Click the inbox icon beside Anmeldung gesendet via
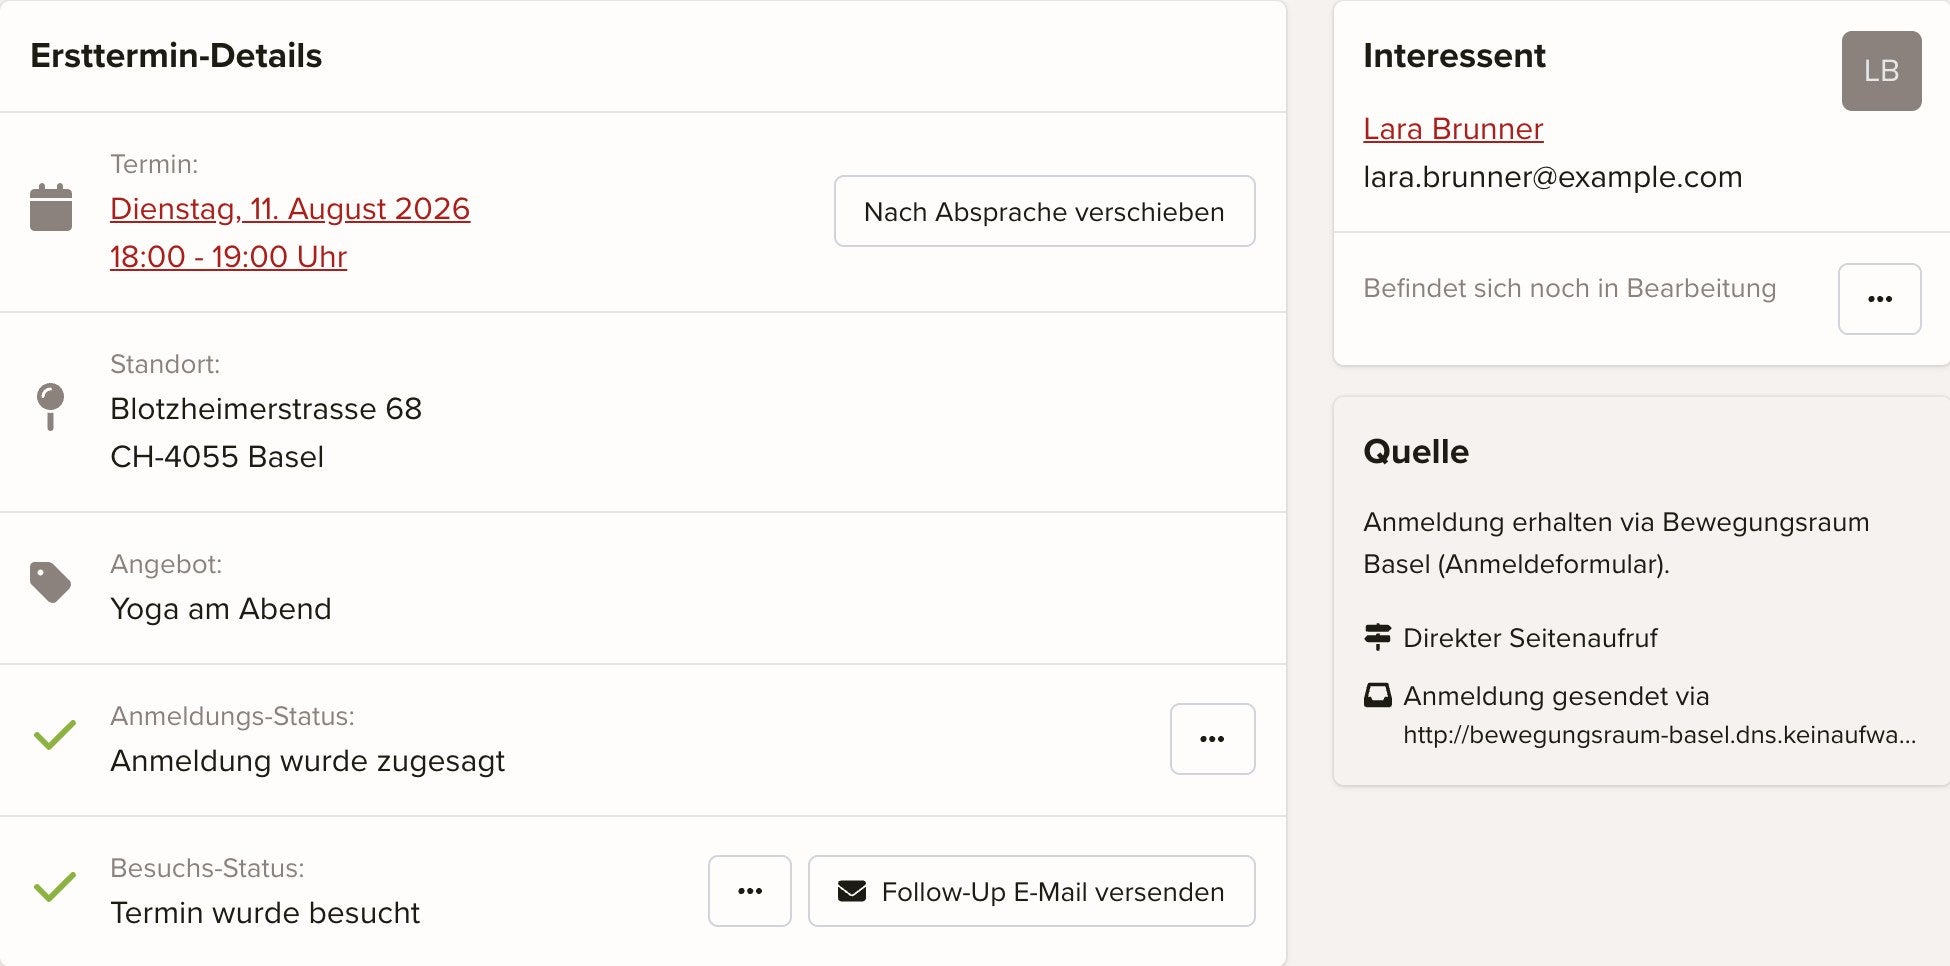Image resolution: width=1950 pixels, height=966 pixels. 1378,695
